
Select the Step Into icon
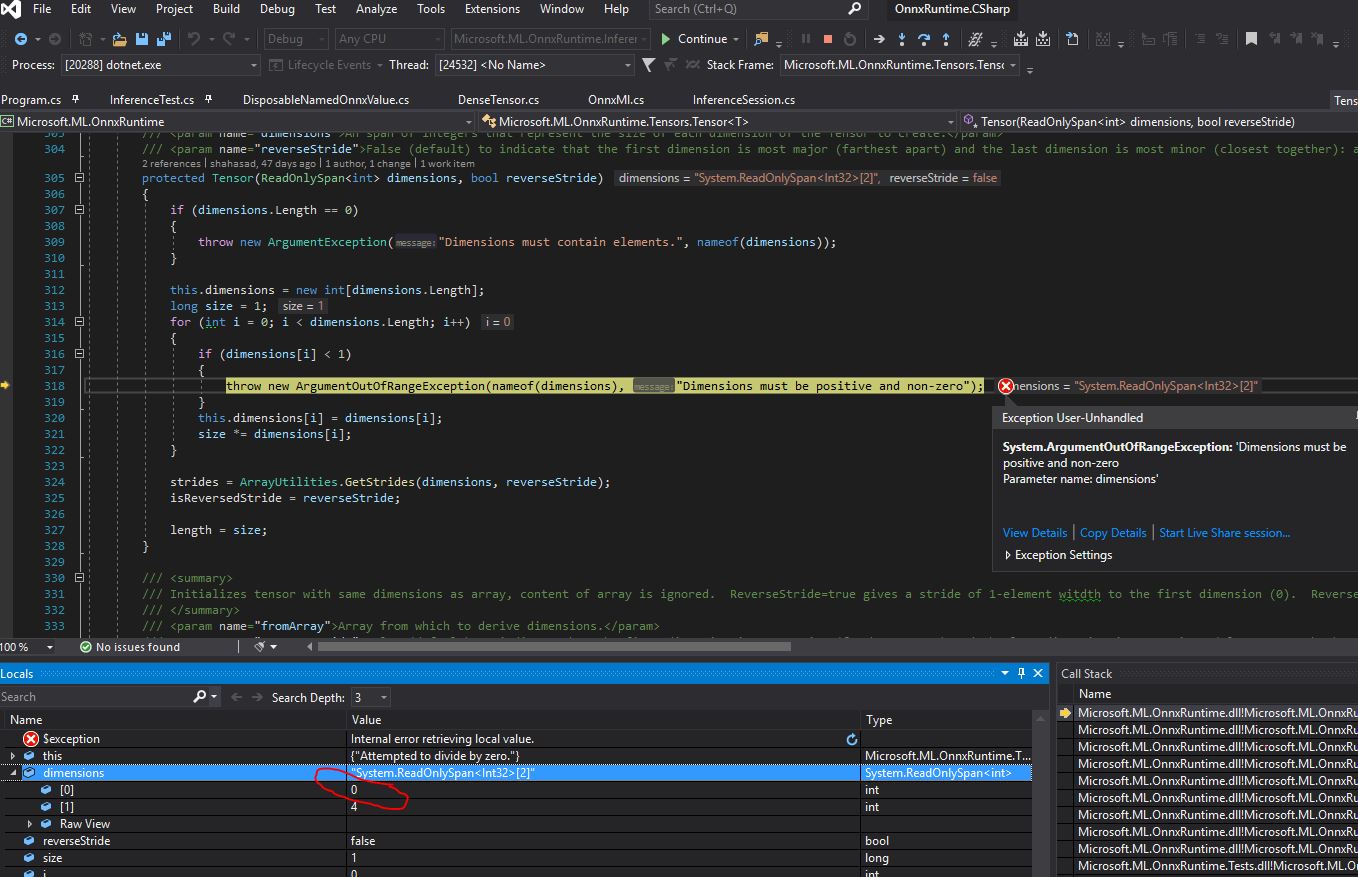click(x=902, y=38)
